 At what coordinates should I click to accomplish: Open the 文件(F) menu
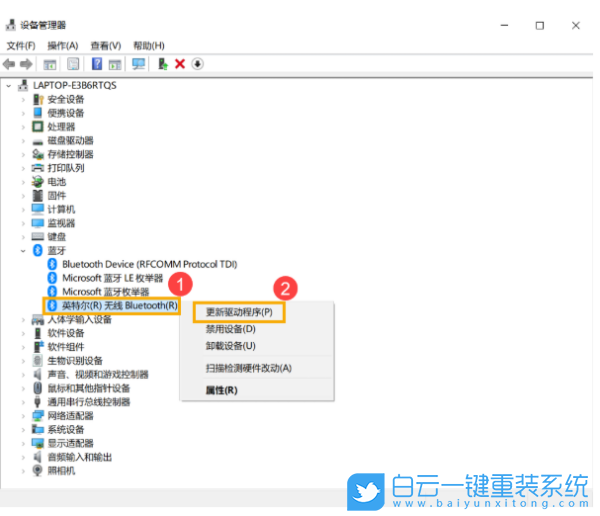pos(21,46)
